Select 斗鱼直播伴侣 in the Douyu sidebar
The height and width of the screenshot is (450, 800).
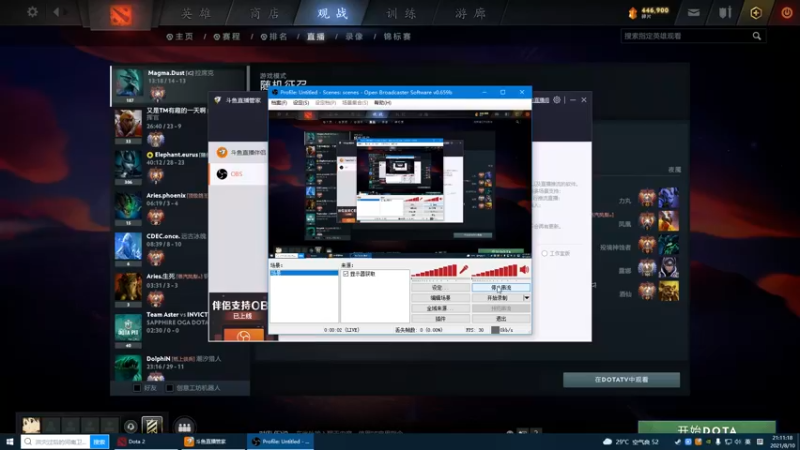(238, 152)
